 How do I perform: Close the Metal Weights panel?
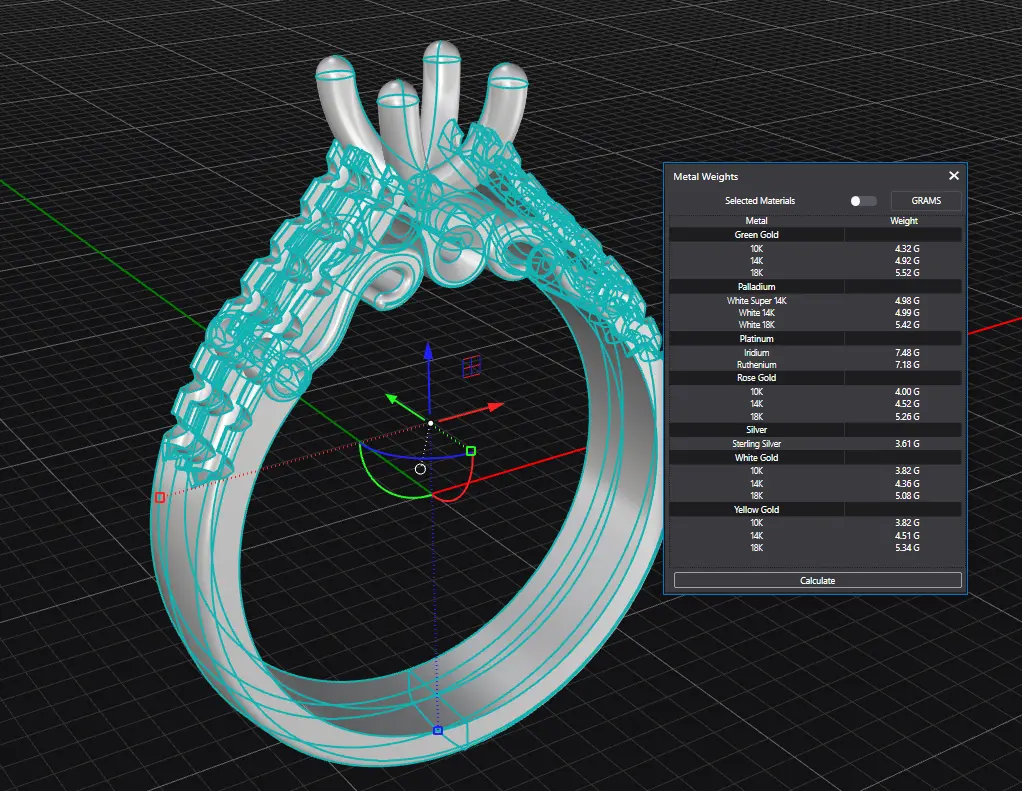pos(953,176)
